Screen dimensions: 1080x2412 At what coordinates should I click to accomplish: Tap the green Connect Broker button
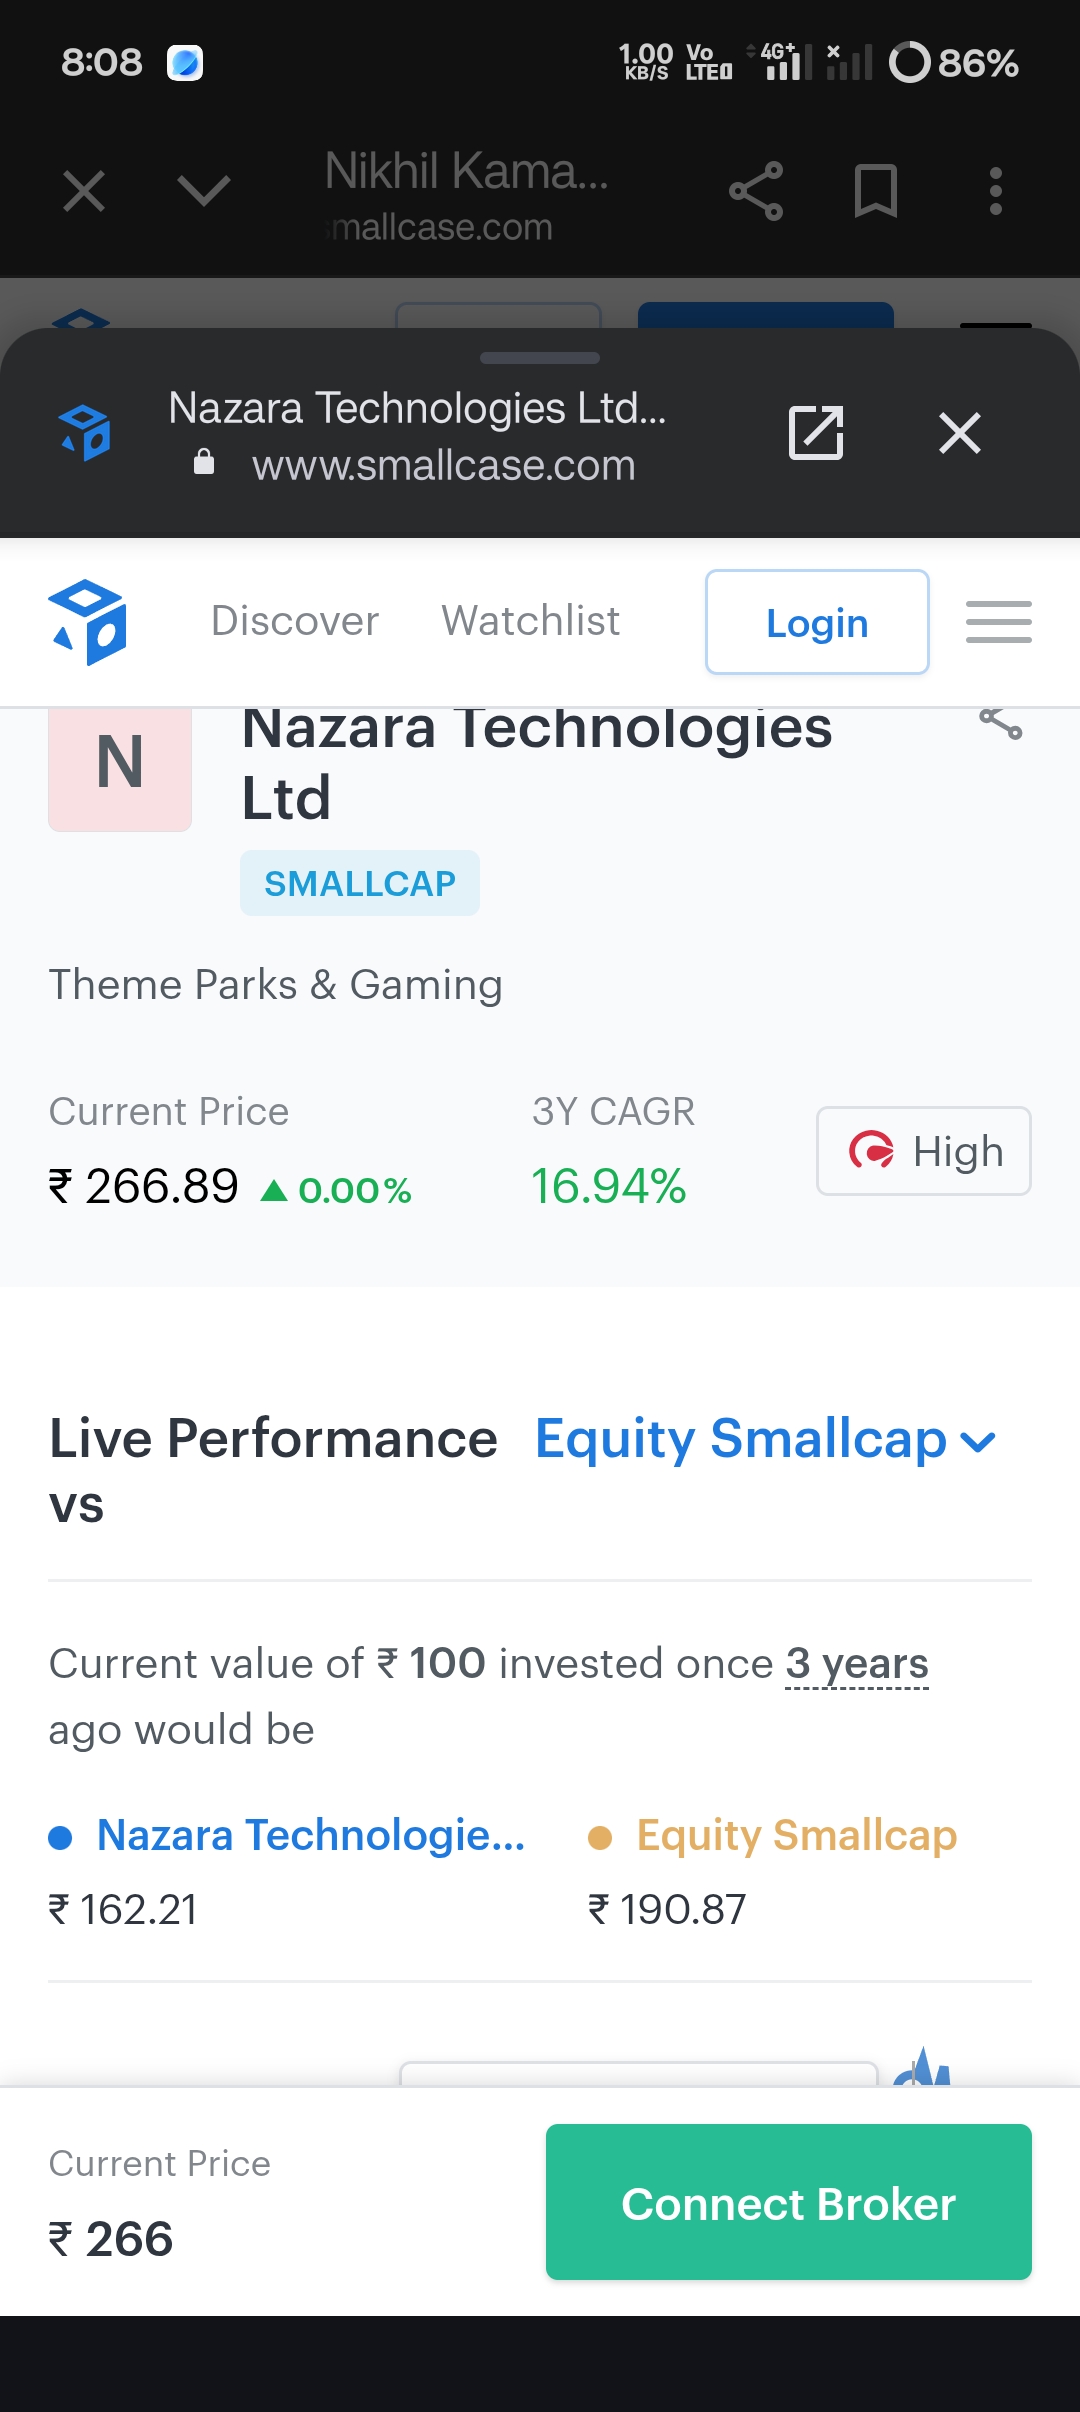[788, 2202]
